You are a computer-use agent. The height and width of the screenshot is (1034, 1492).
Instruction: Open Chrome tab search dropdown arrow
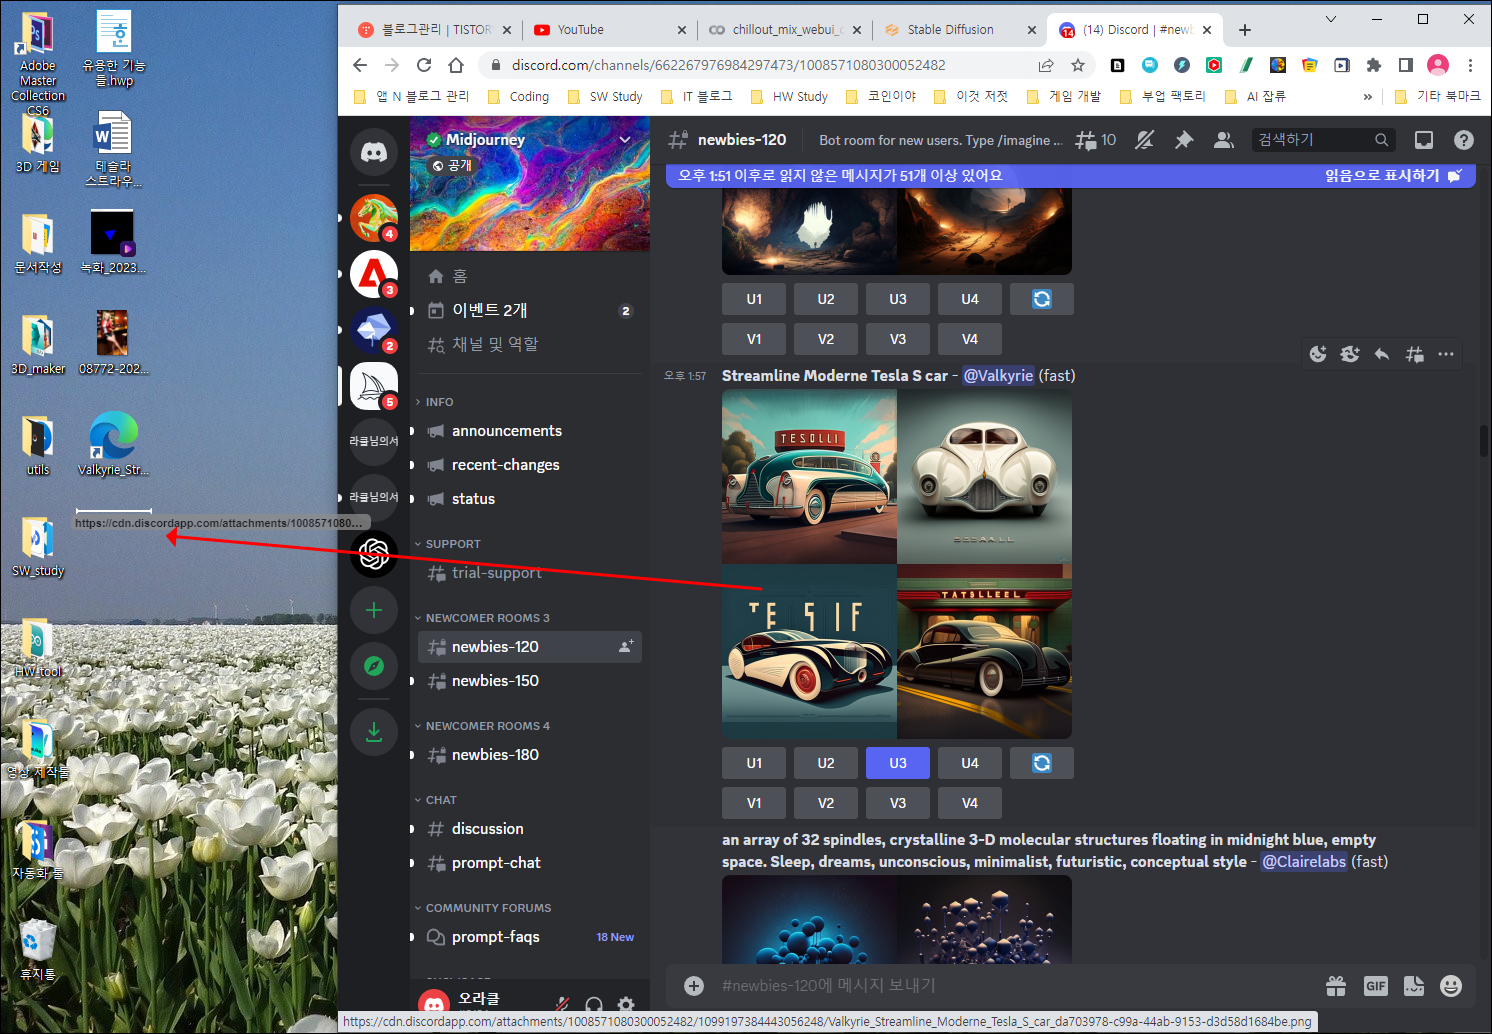tap(1331, 19)
